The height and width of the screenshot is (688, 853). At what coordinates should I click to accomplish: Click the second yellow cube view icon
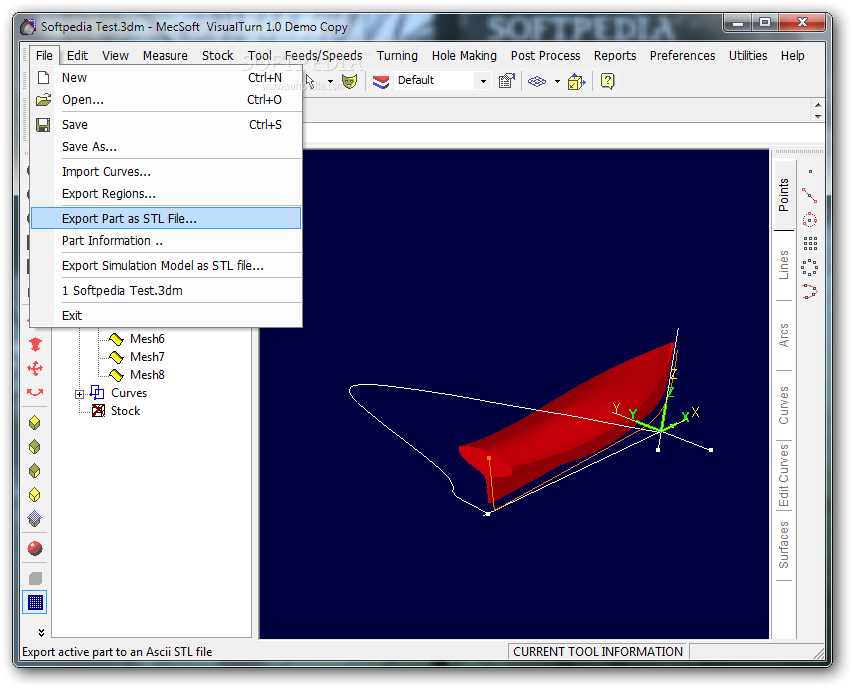35,447
